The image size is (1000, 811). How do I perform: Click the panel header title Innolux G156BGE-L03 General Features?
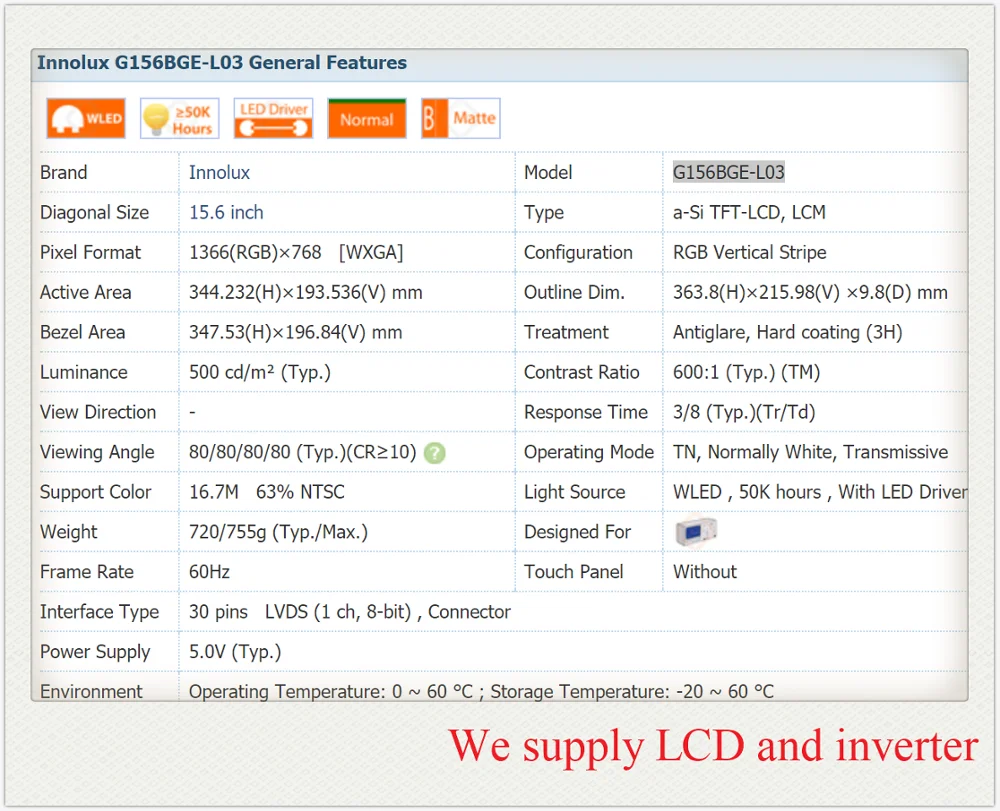click(222, 62)
